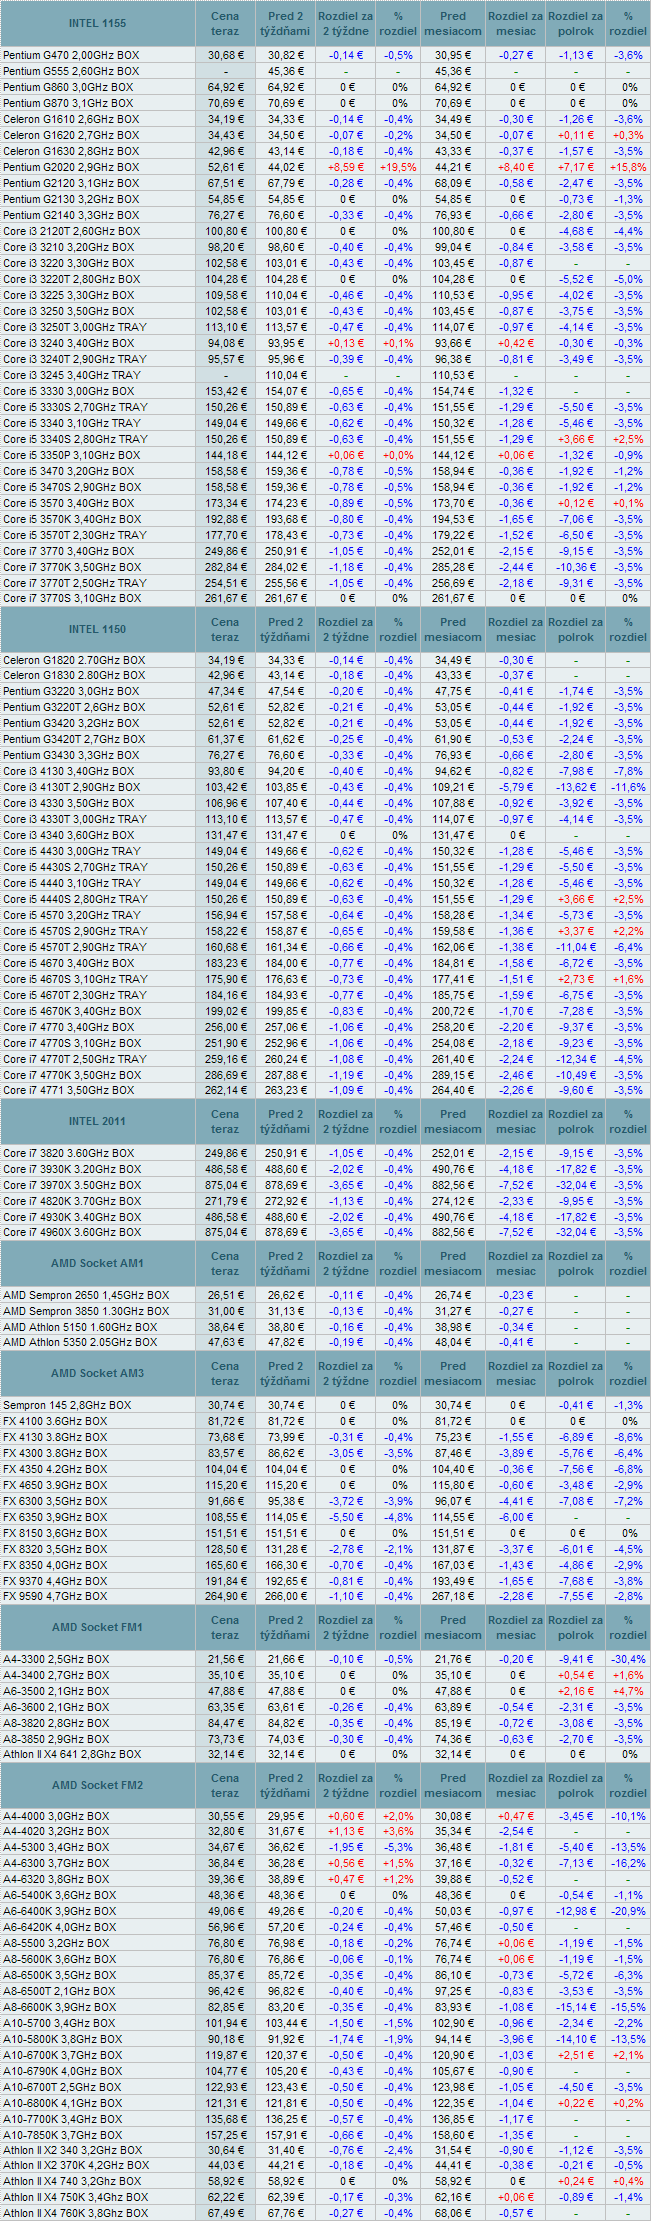Click current price 264,90 € of FX 9590

tap(225, 1596)
